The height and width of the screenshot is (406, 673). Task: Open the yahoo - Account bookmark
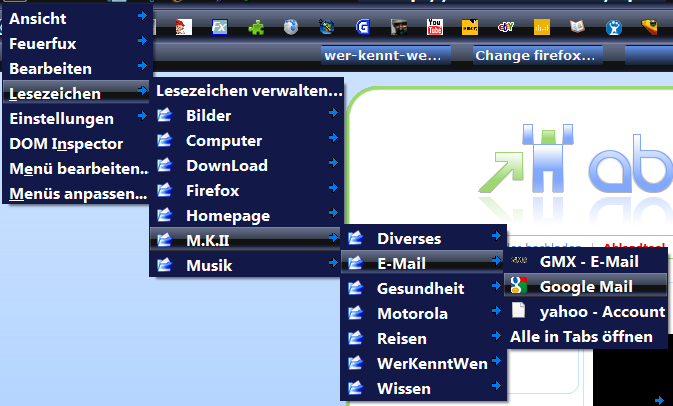coord(586,312)
